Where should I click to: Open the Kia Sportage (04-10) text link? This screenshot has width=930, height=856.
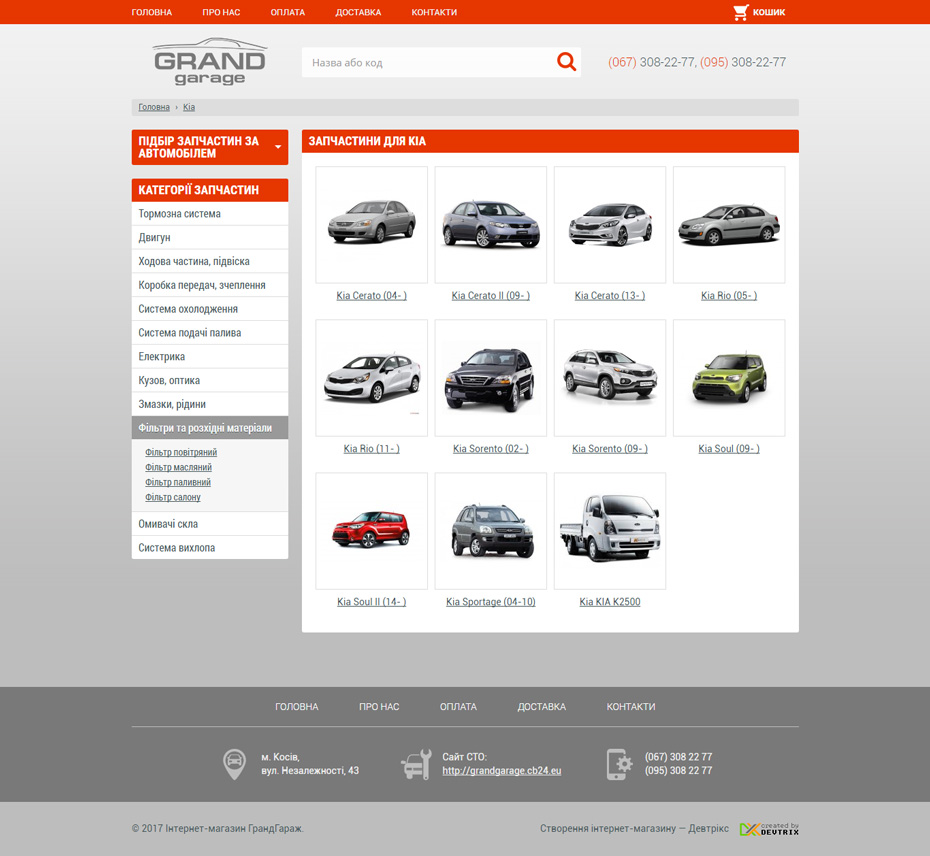point(491,602)
